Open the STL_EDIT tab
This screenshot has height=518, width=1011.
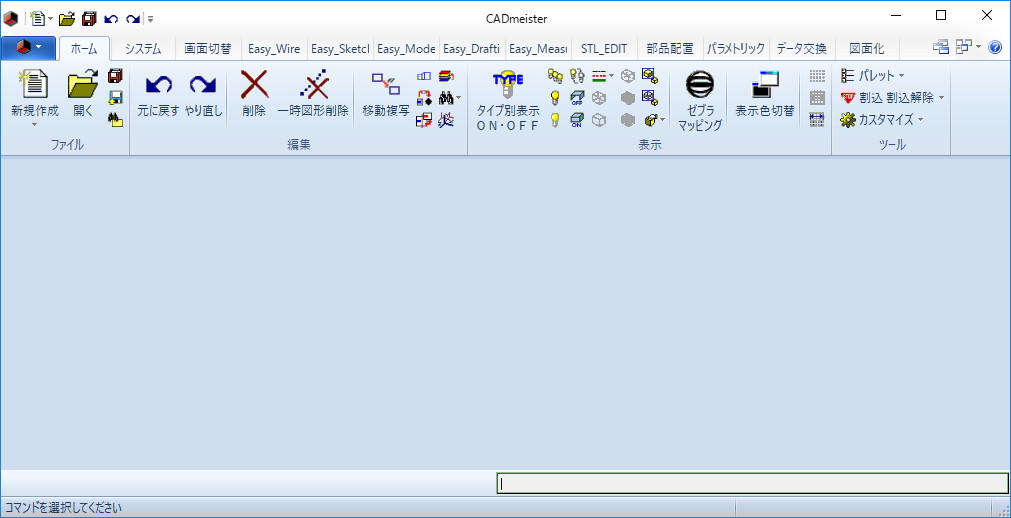(604, 48)
